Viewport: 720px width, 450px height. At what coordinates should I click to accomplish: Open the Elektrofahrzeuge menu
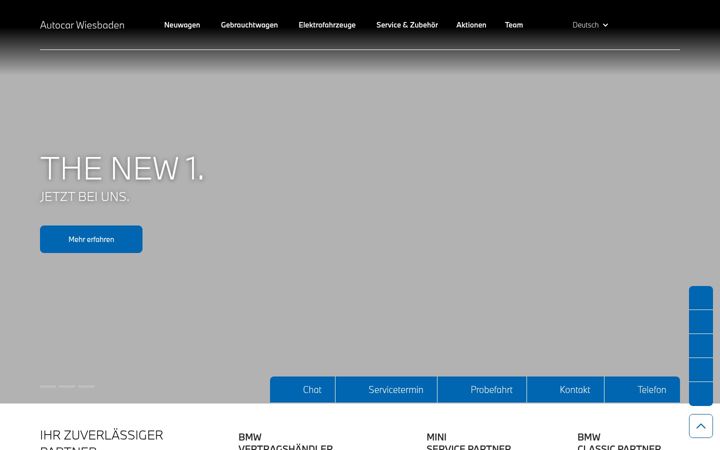pyautogui.click(x=327, y=25)
